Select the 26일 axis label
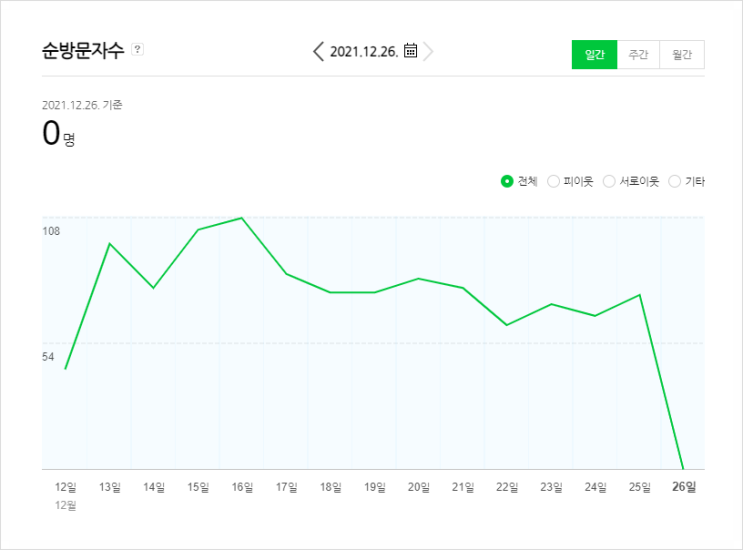 tap(684, 487)
